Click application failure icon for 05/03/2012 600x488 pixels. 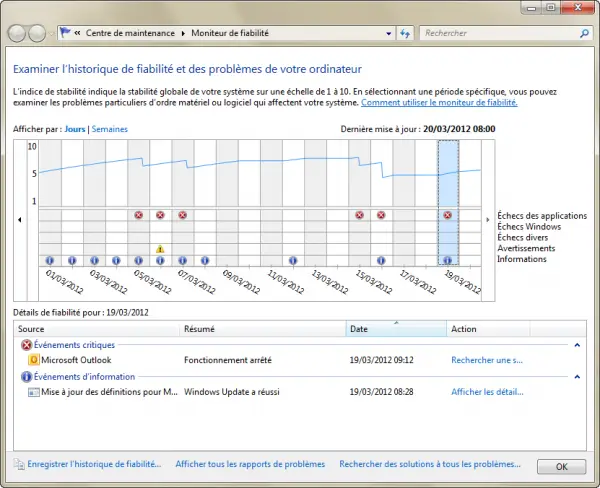(x=139, y=215)
